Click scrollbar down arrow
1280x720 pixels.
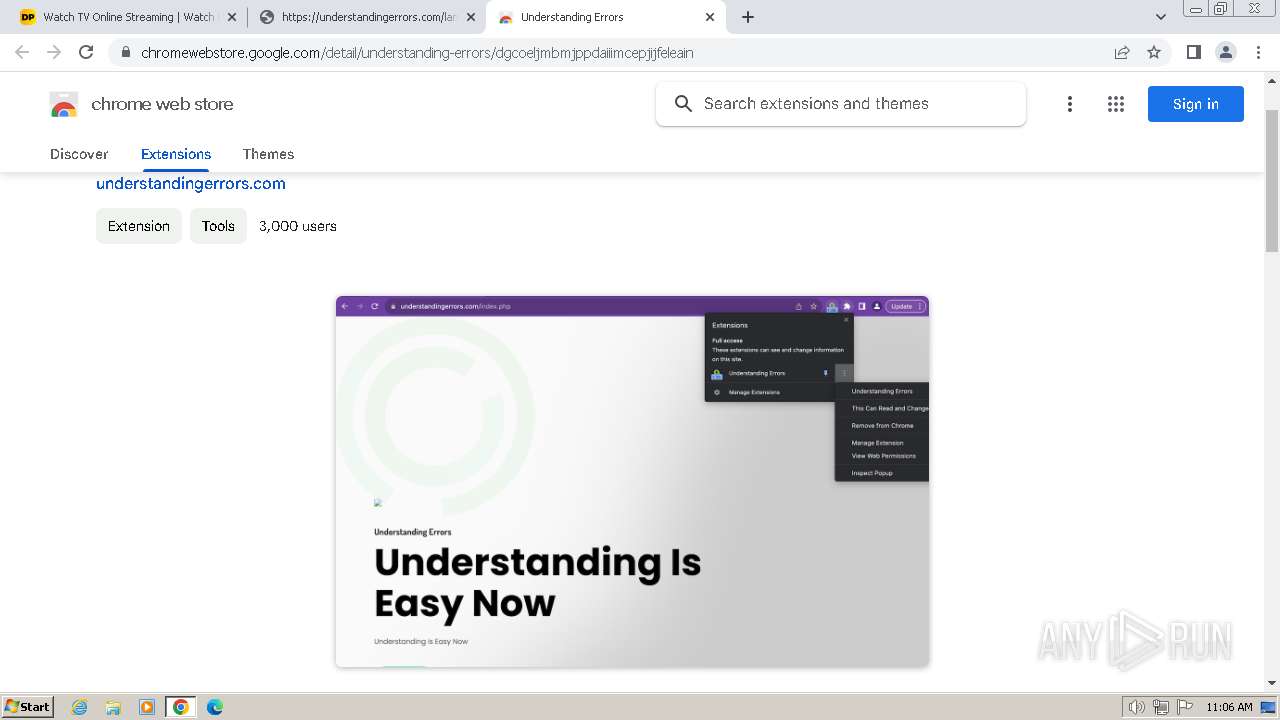[1272, 683]
